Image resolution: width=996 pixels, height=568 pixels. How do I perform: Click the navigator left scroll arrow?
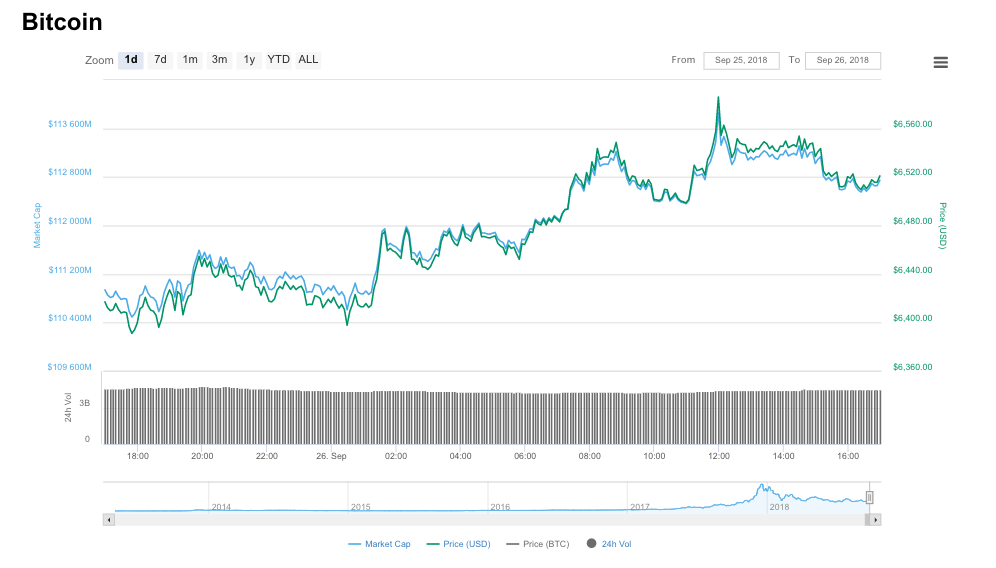(109, 520)
